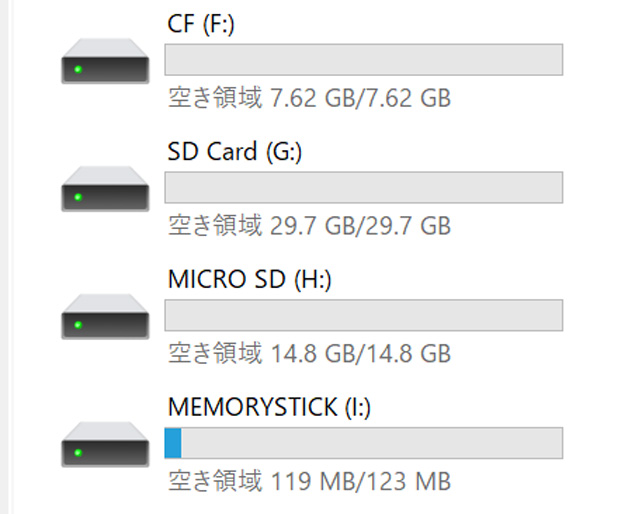Click the SD Card (G:) capacity bar
642x514 pixels.
(363, 187)
